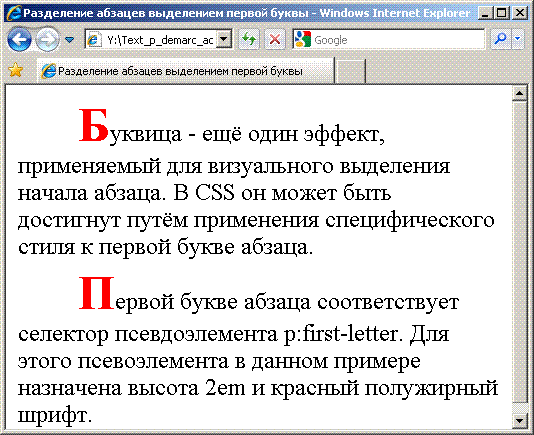This screenshot has width=534, height=435.
Task: Close the Internet Explorer window
Action: [519, 13]
